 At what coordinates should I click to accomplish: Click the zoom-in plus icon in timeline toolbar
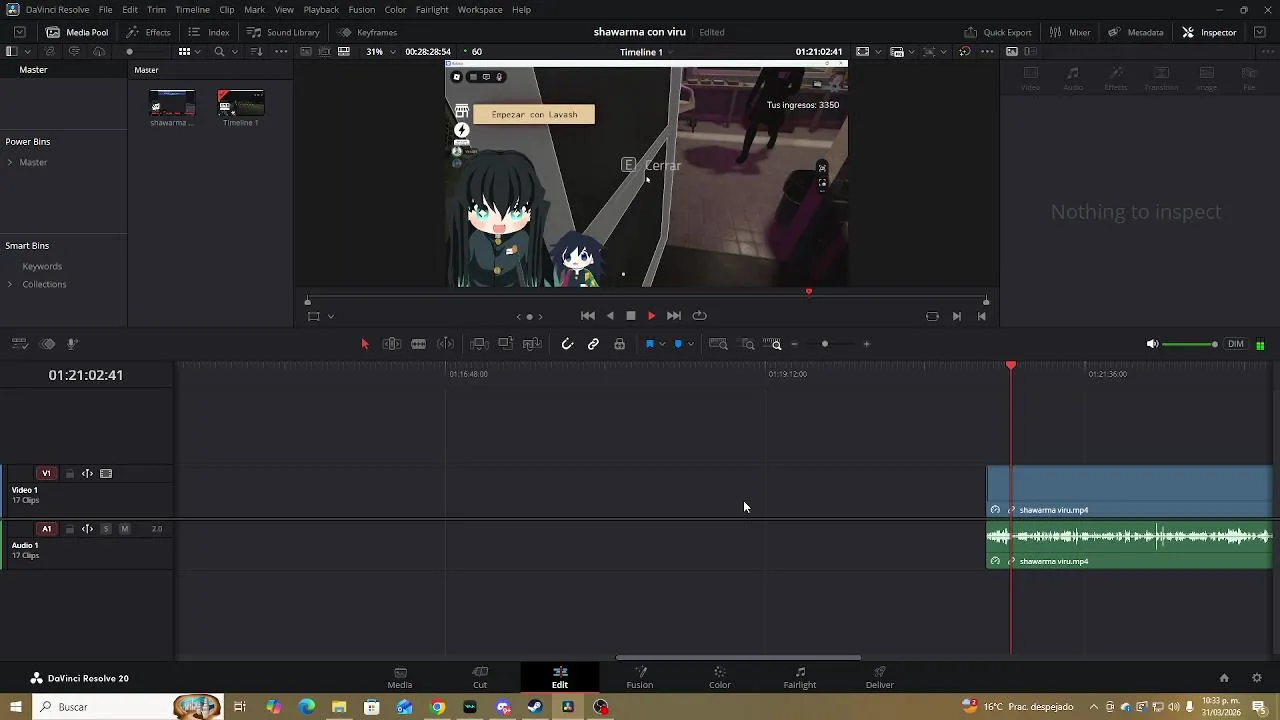(866, 344)
